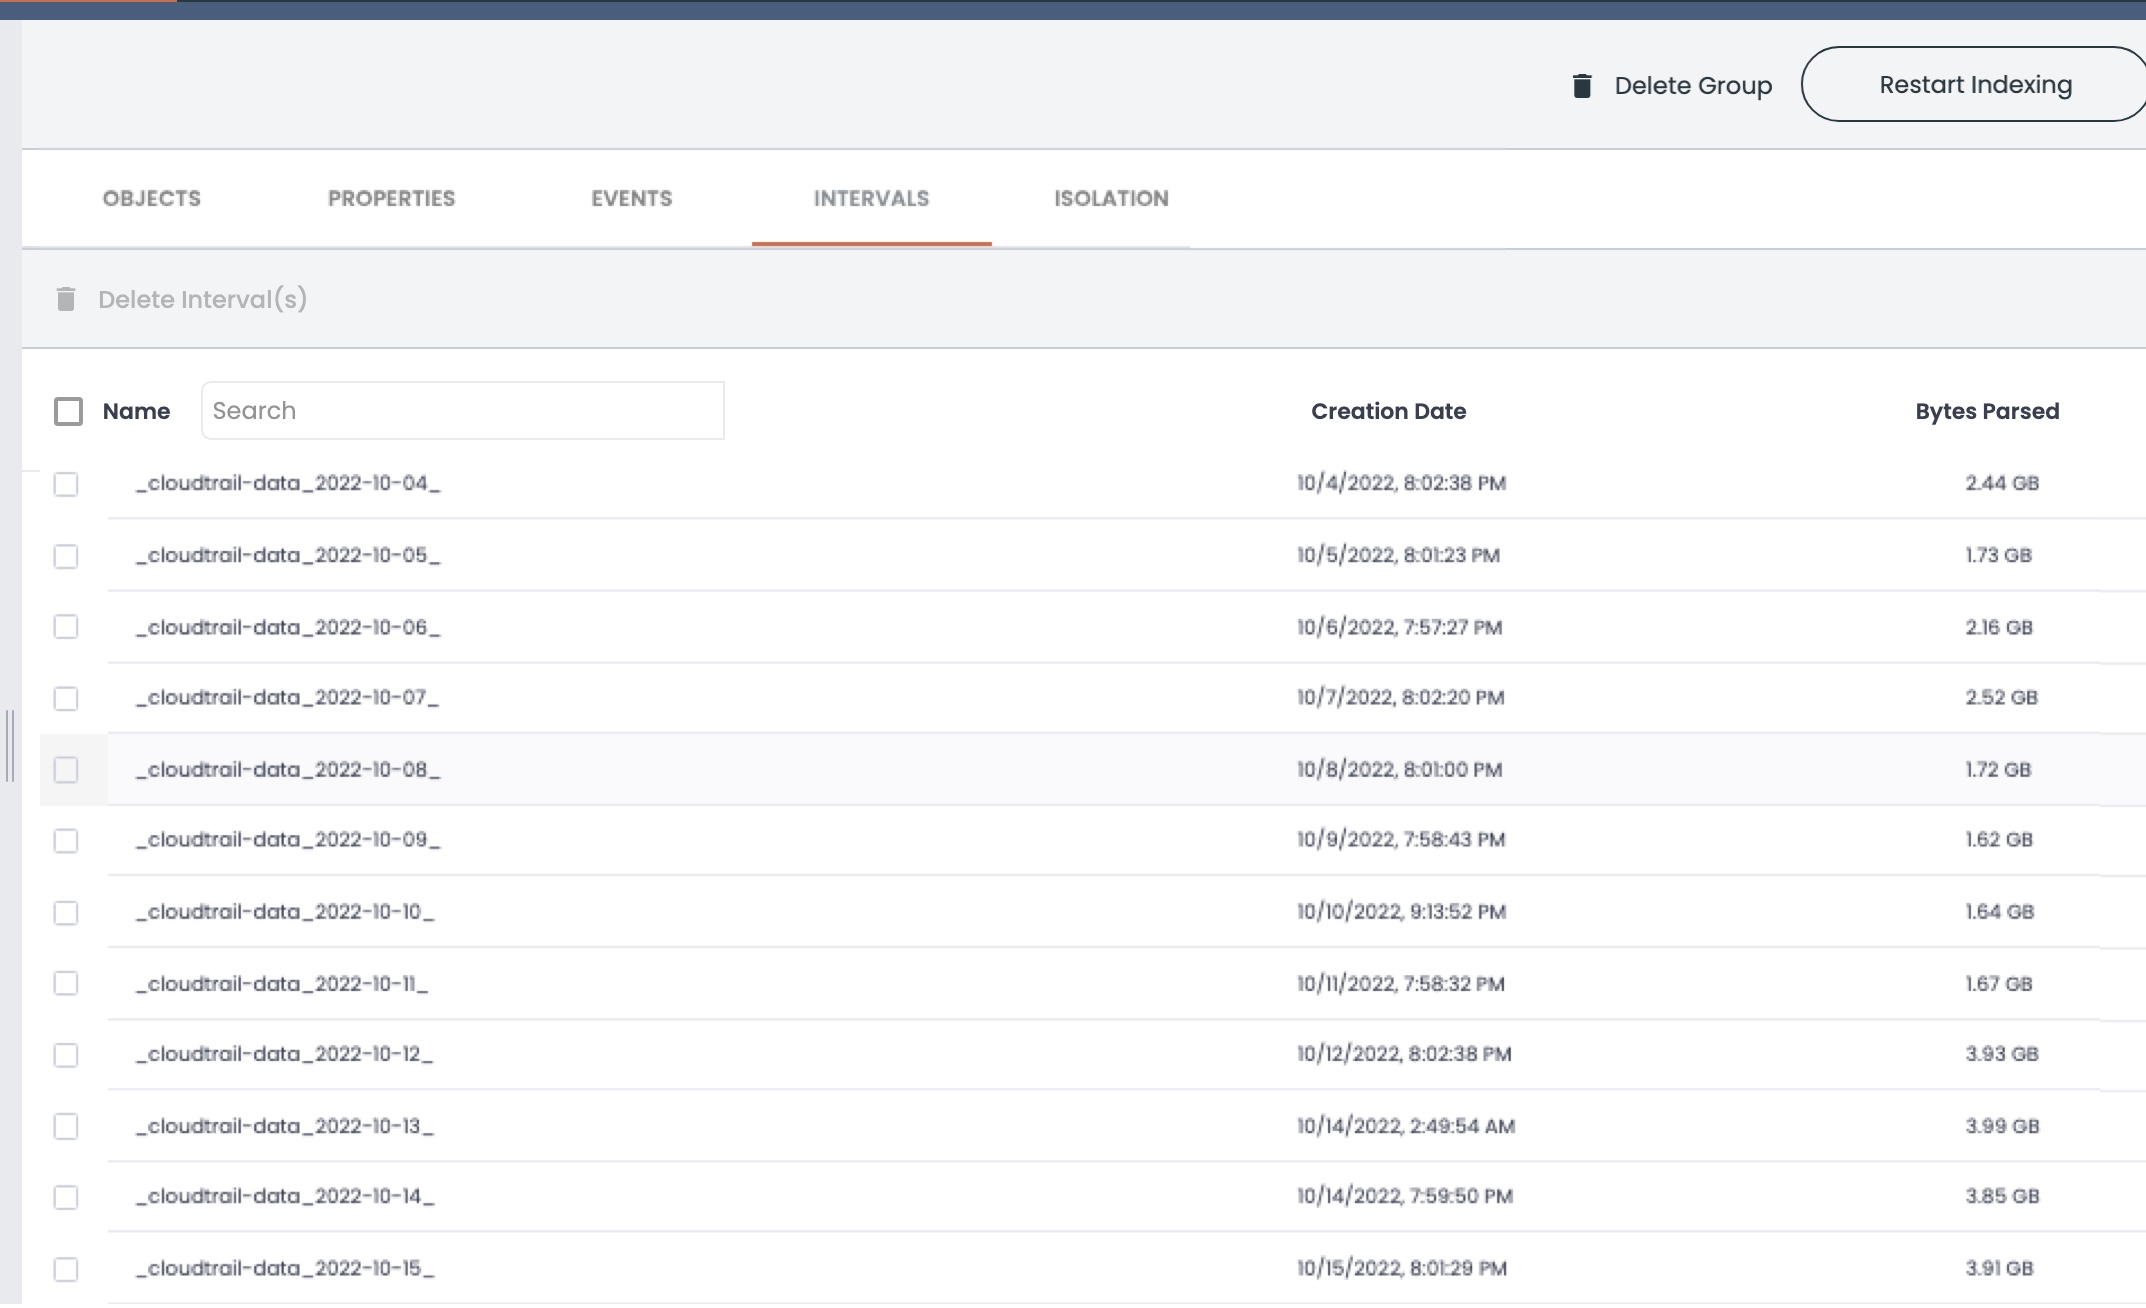Check the box beside _cloudtrail-data_2022-10-10_

pos(66,913)
